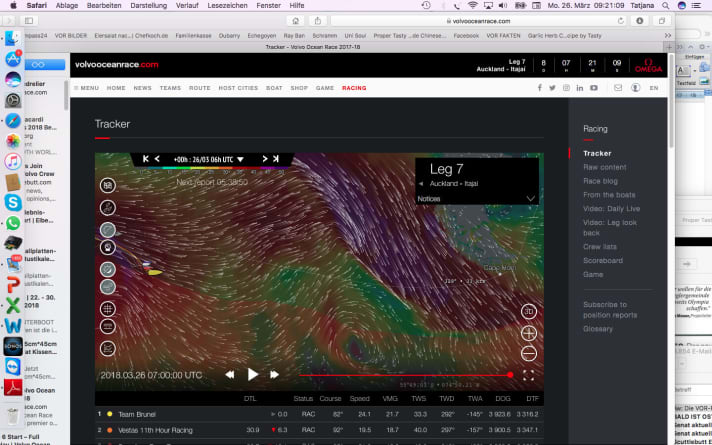The height and width of the screenshot is (445, 712).
Task: Enter tracker fullscreen mode
Action: click(x=529, y=375)
